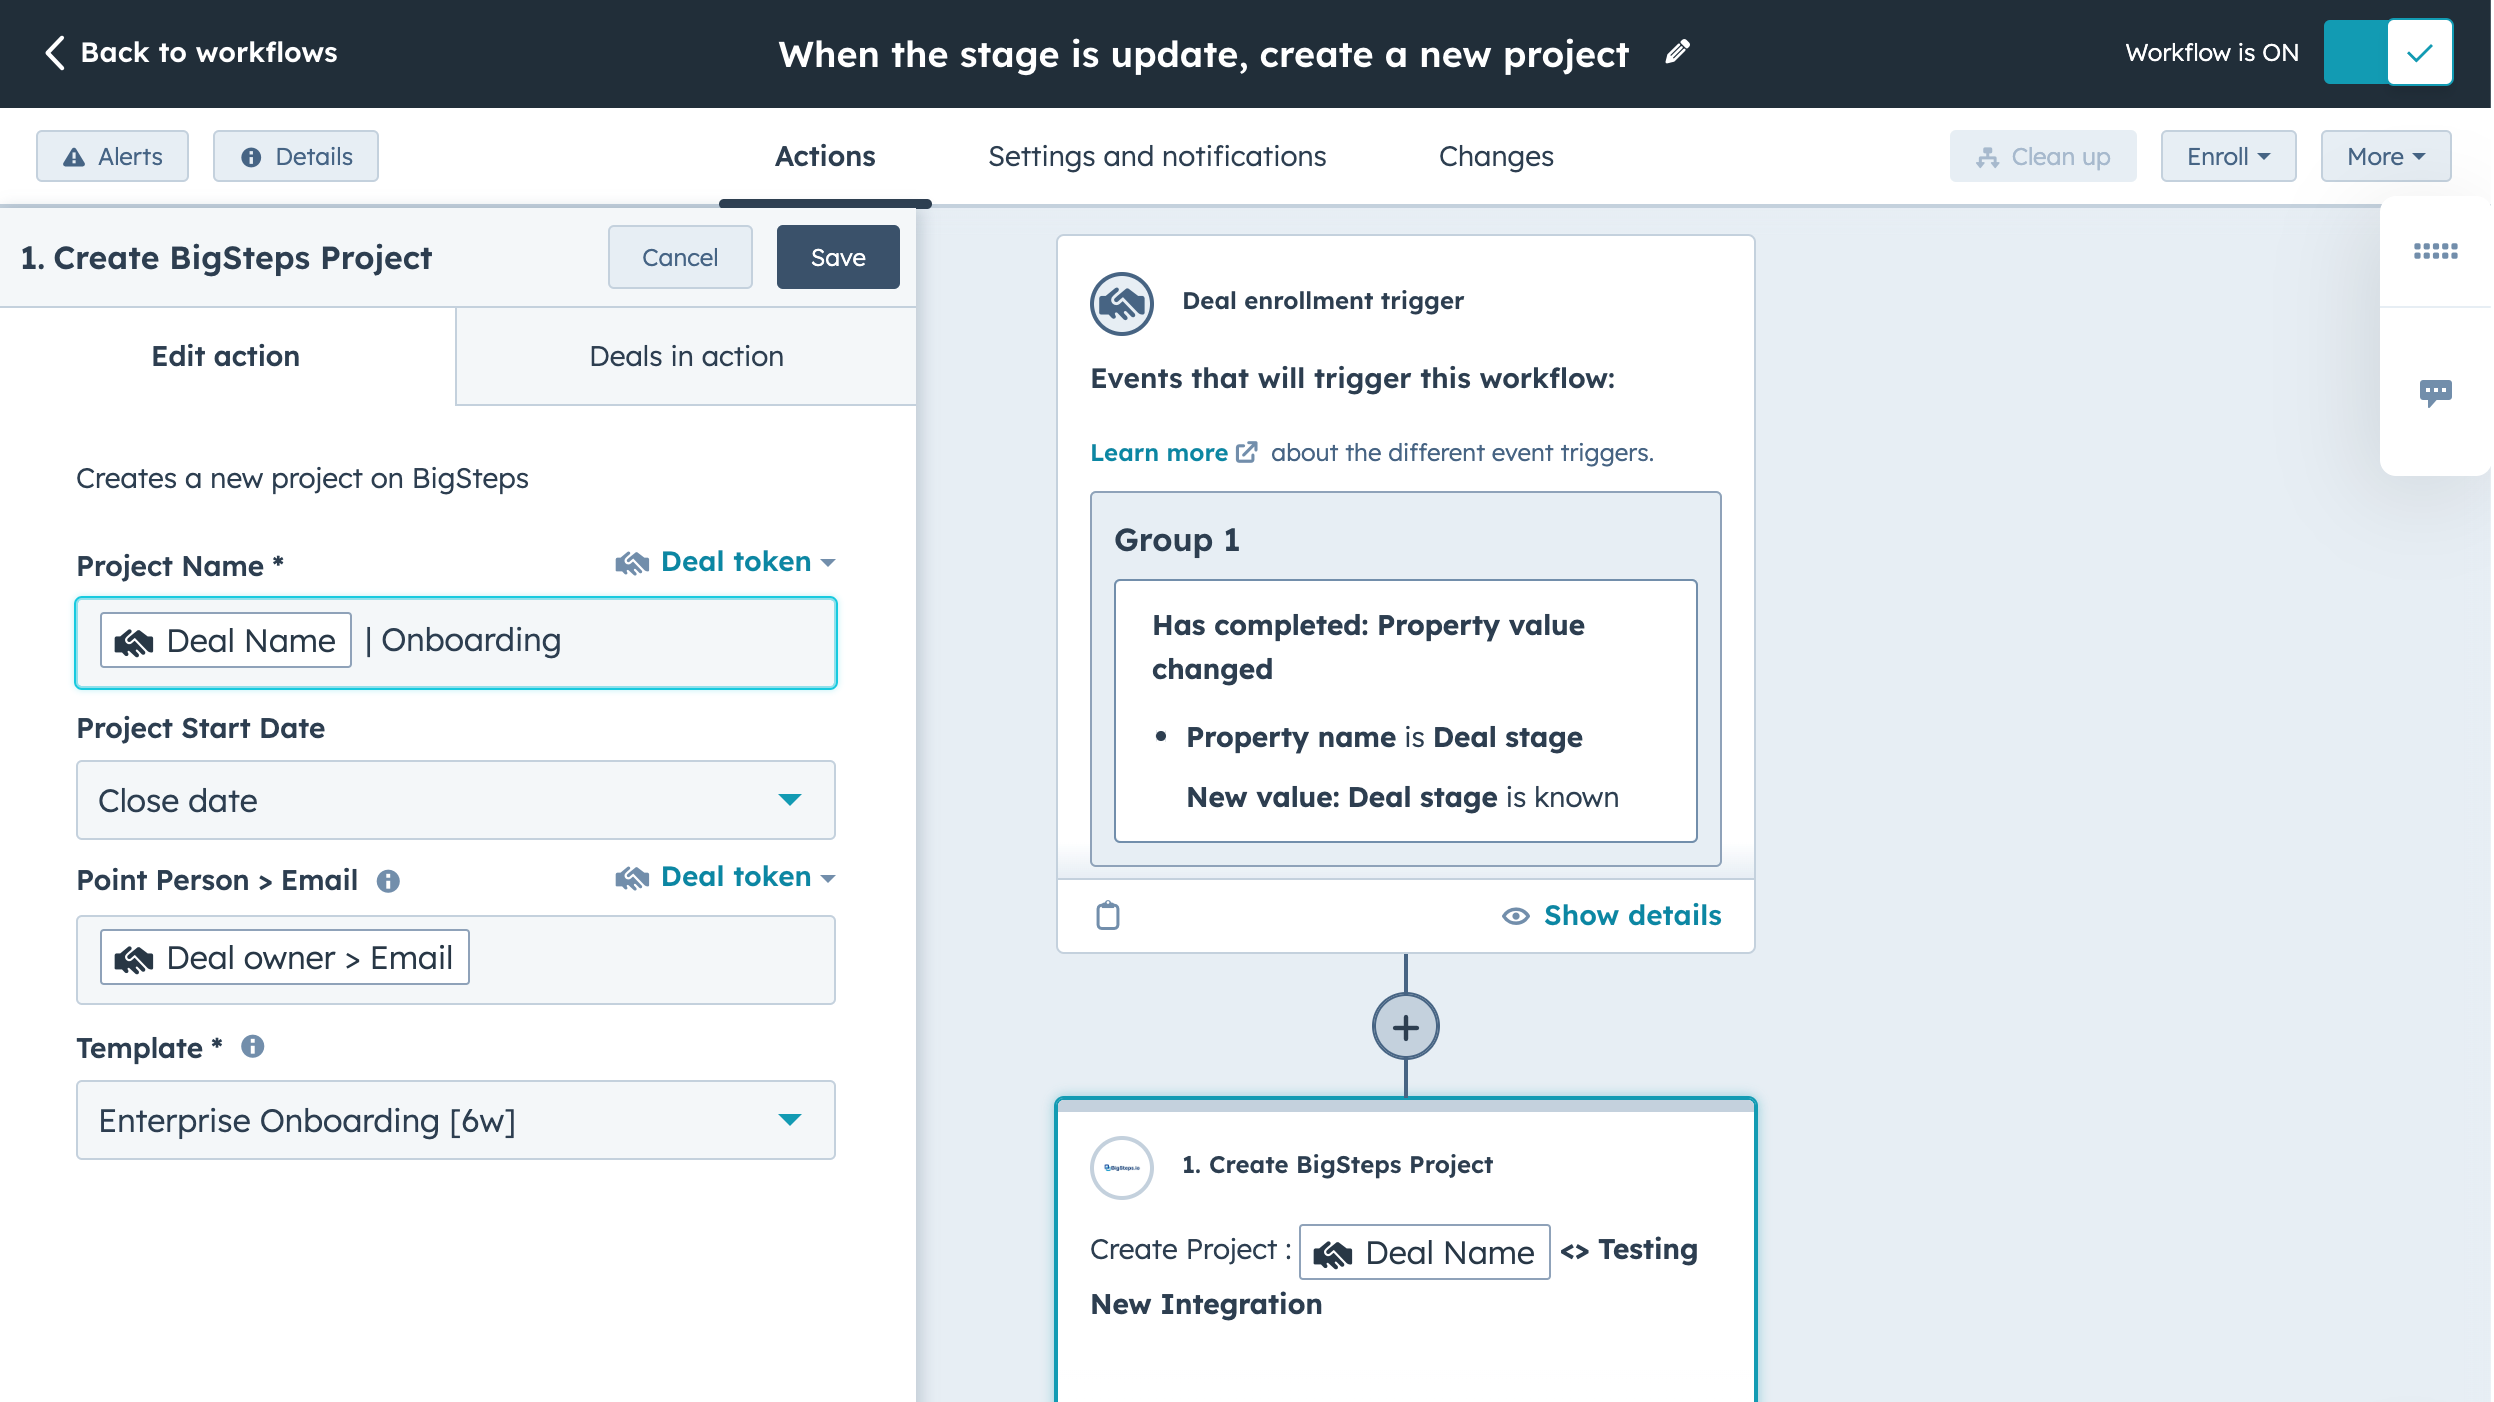The image size is (2494, 1402).
Task: Go back to workflows
Action: [x=191, y=53]
